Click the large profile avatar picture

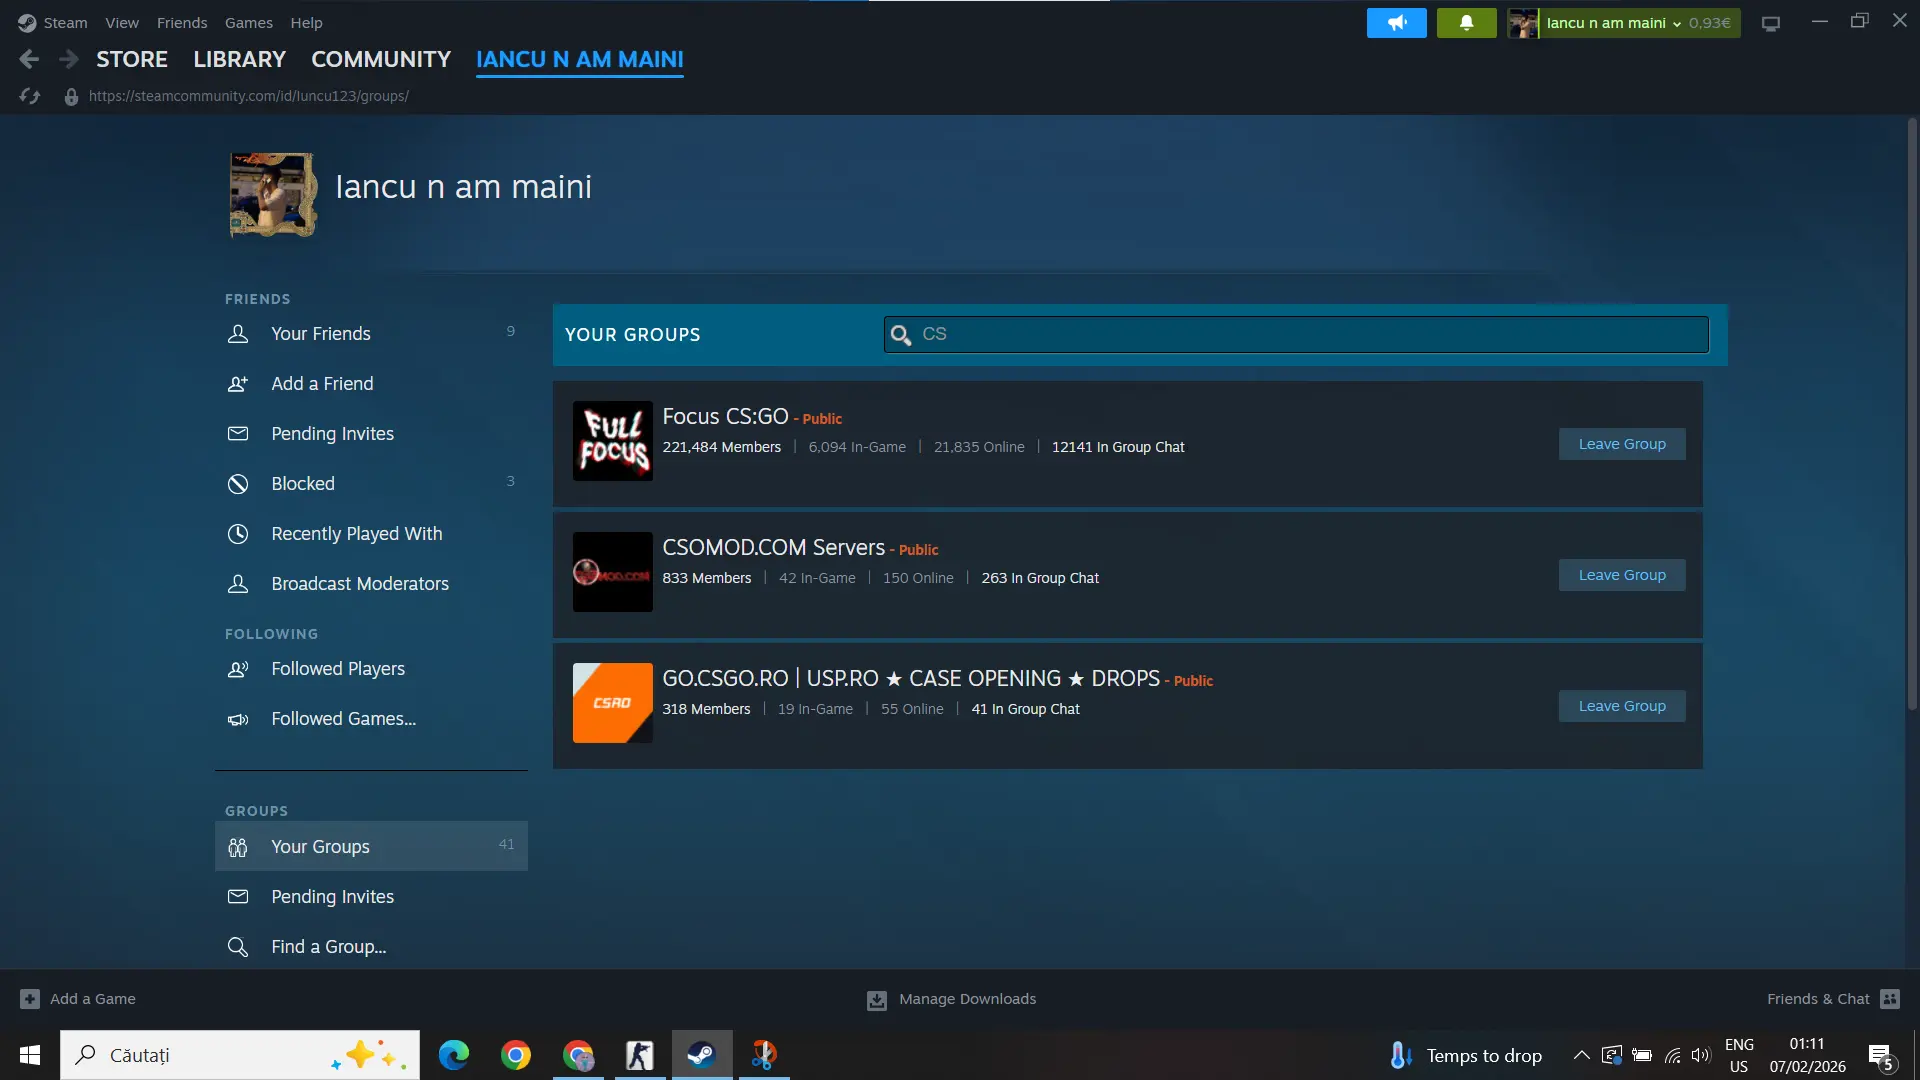(x=273, y=195)
